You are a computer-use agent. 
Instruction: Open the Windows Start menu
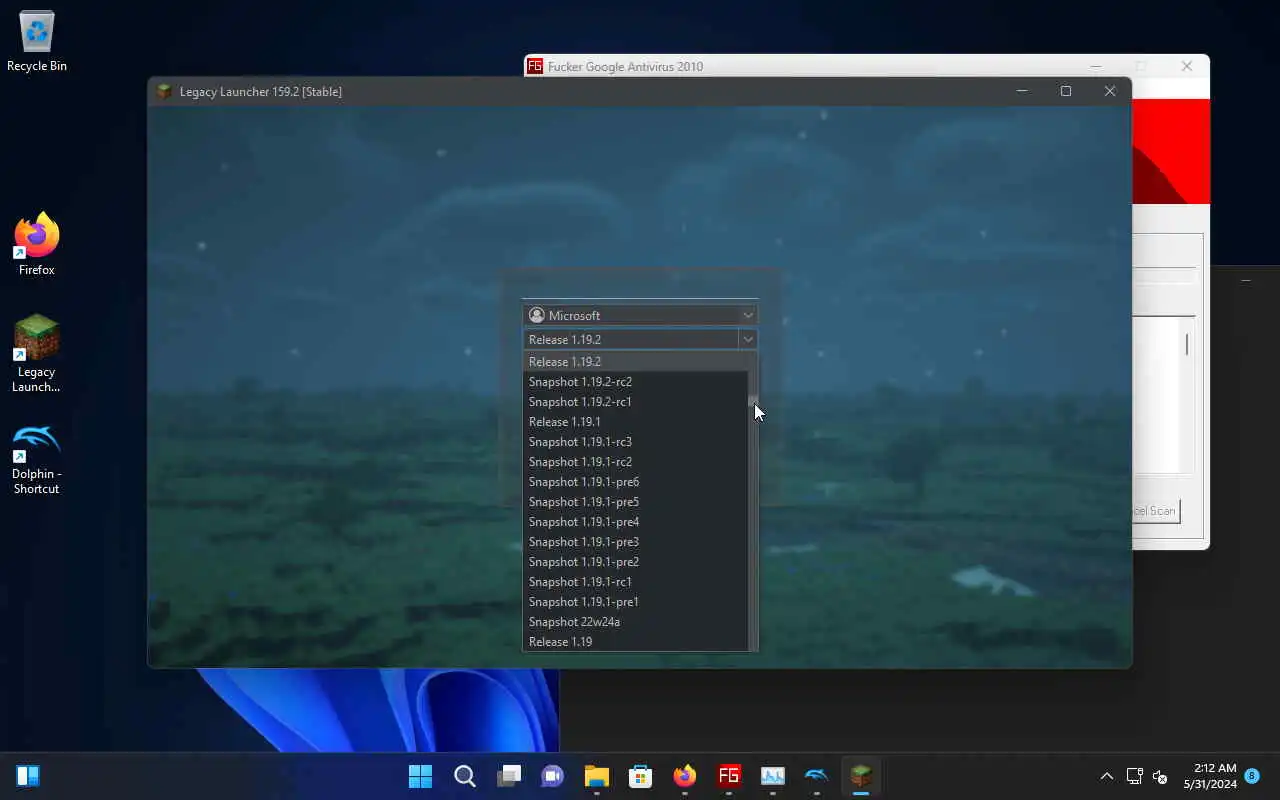(x=421, y=776)
